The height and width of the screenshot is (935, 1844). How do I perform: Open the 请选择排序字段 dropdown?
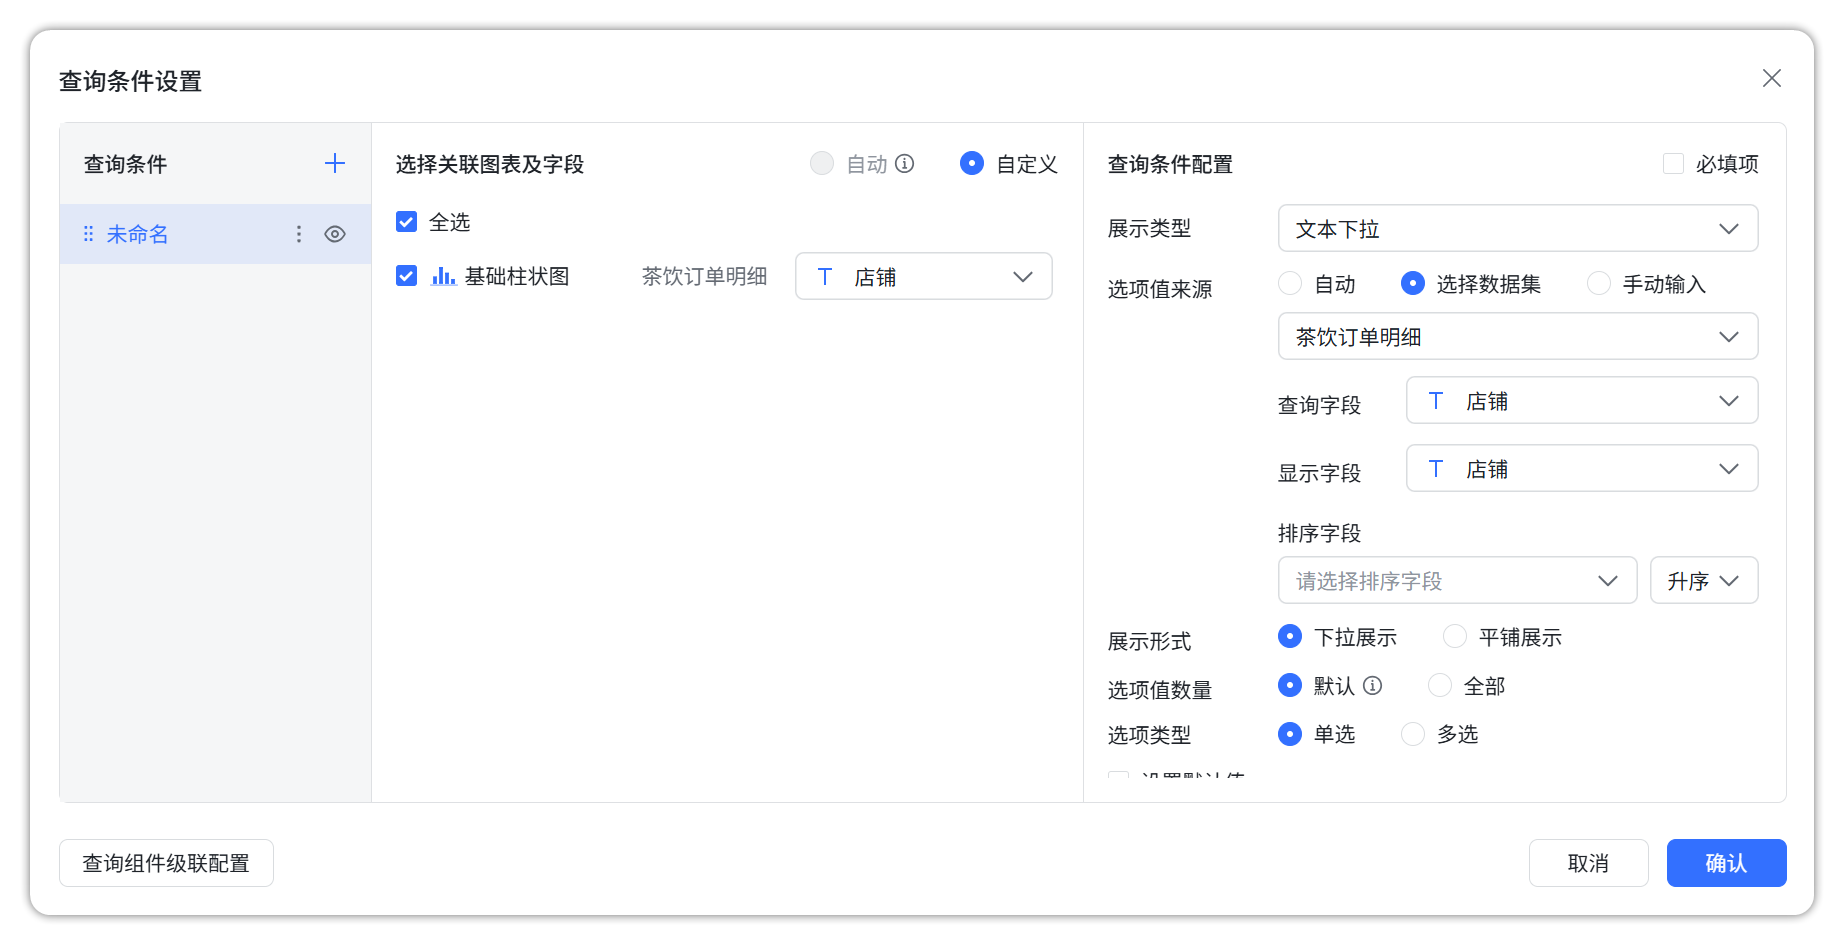click(x=1457, y=580)
